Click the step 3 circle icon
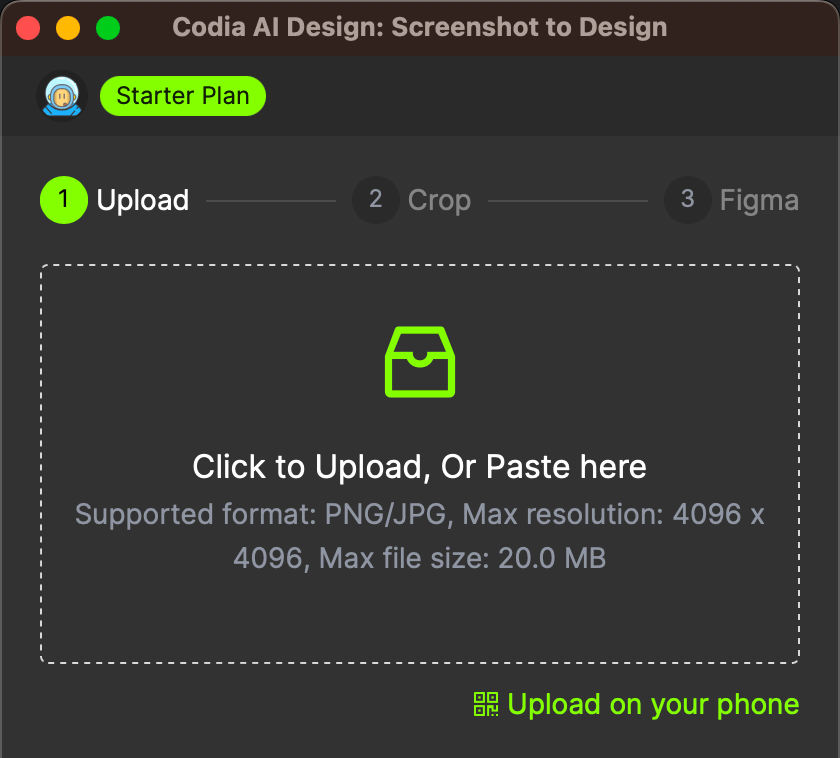The image size is (840, 758). click(687, 199)
